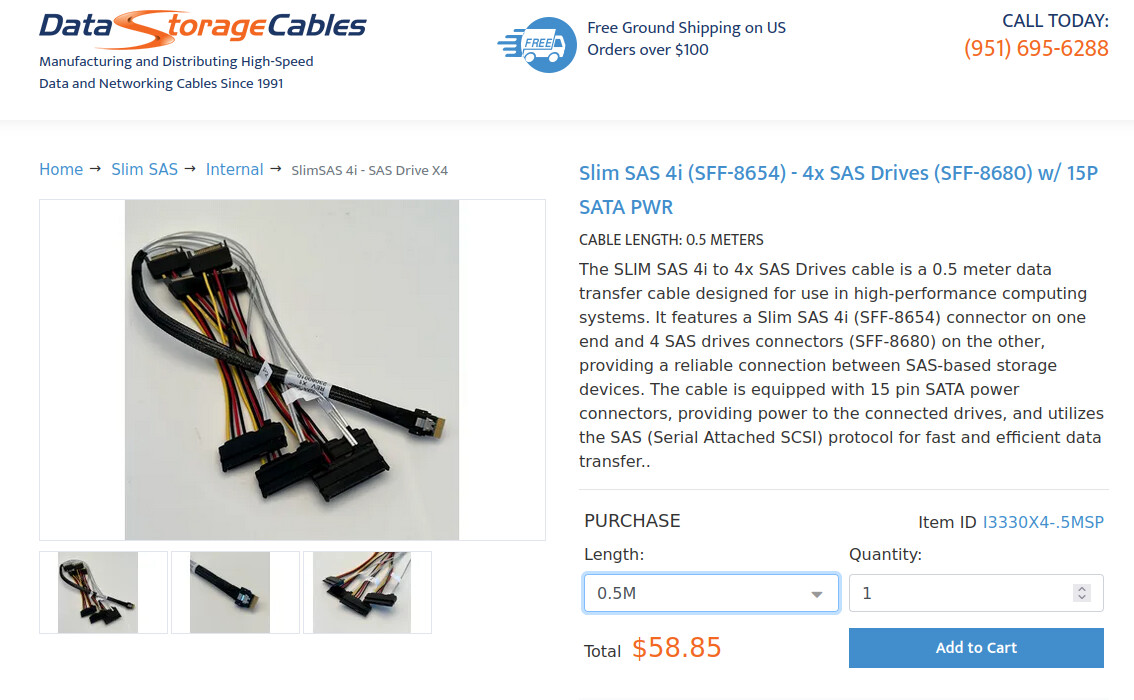
Task: Select the third thumbnail of SAS connectors
Action: [362, 592]
